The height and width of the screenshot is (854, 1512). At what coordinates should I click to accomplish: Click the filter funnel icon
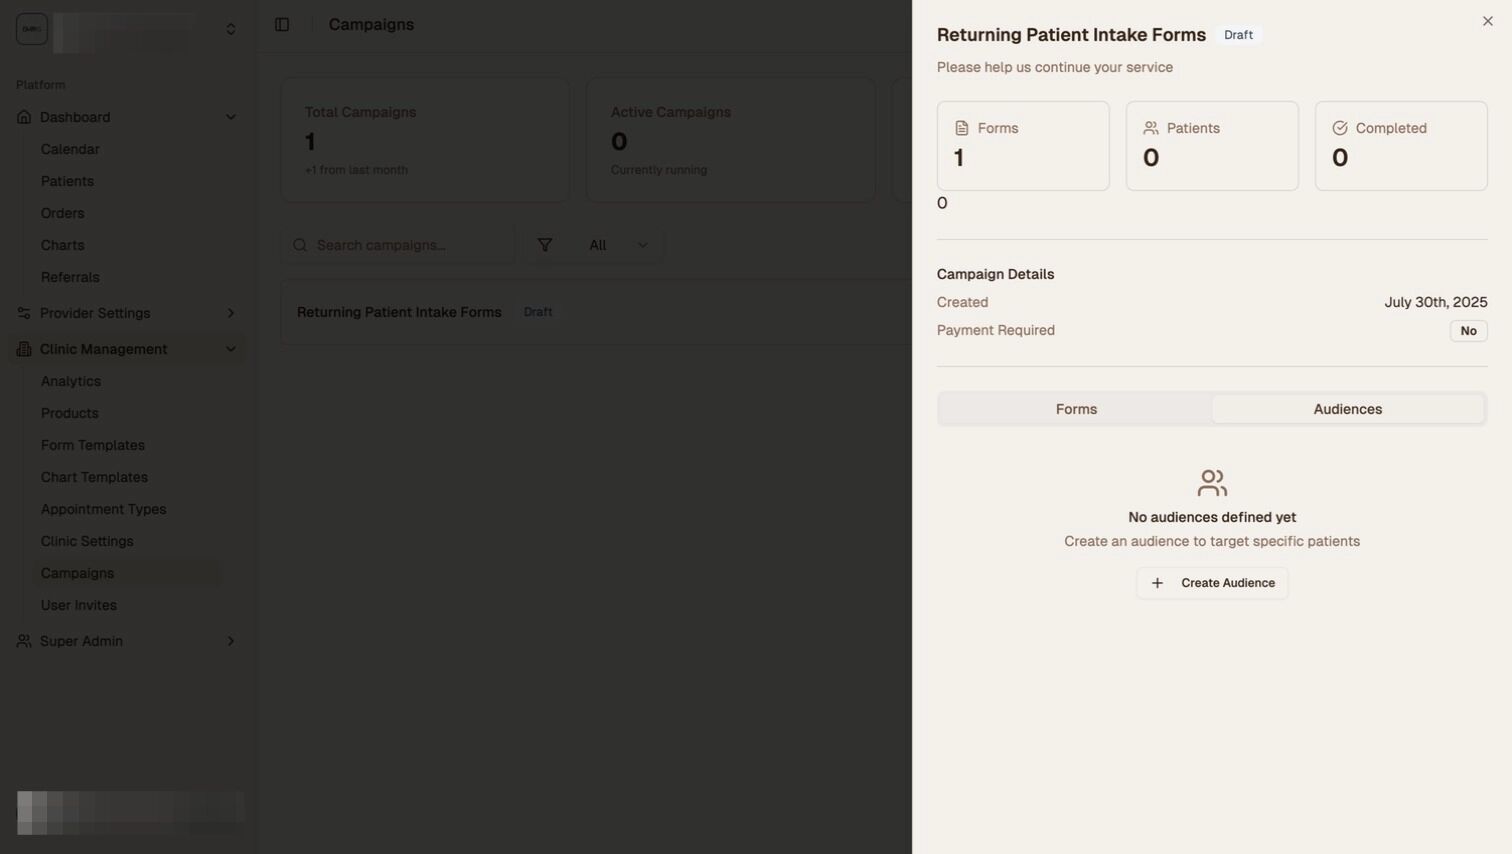(545, 245)
